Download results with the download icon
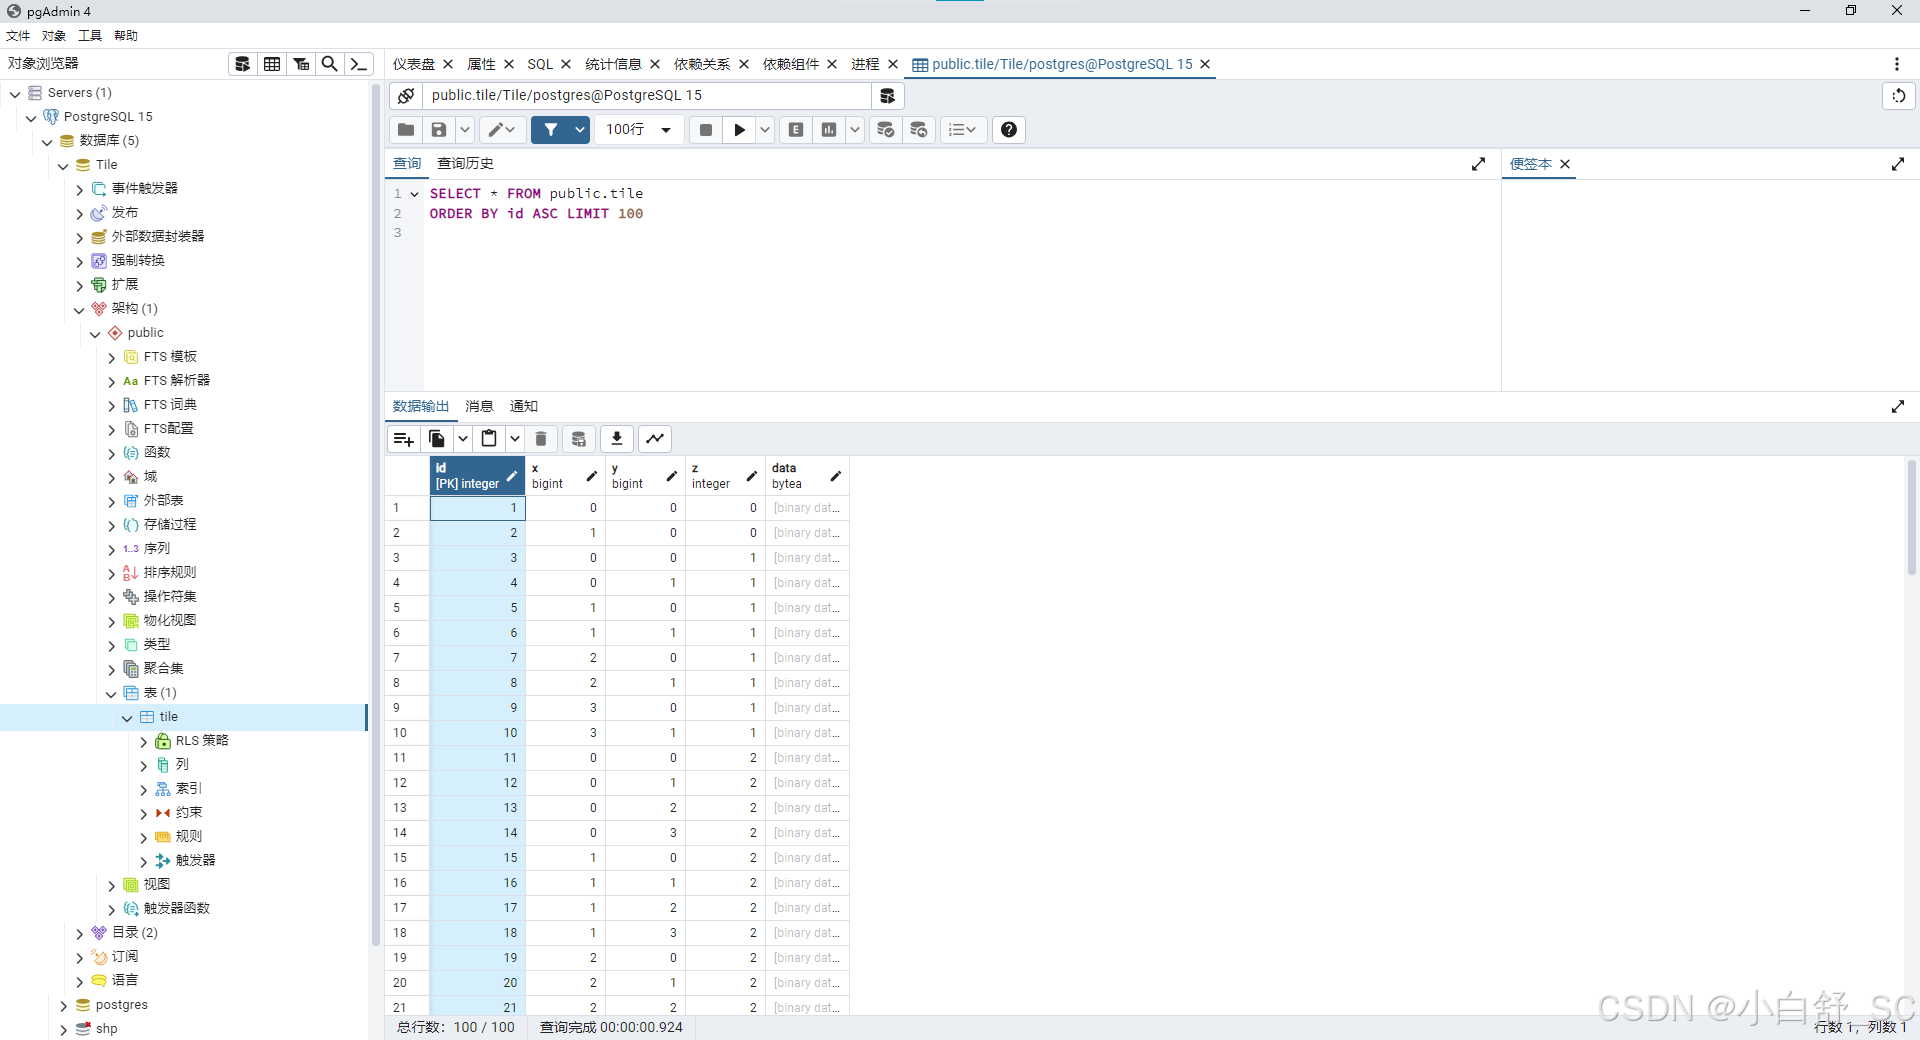 point(617,439)
